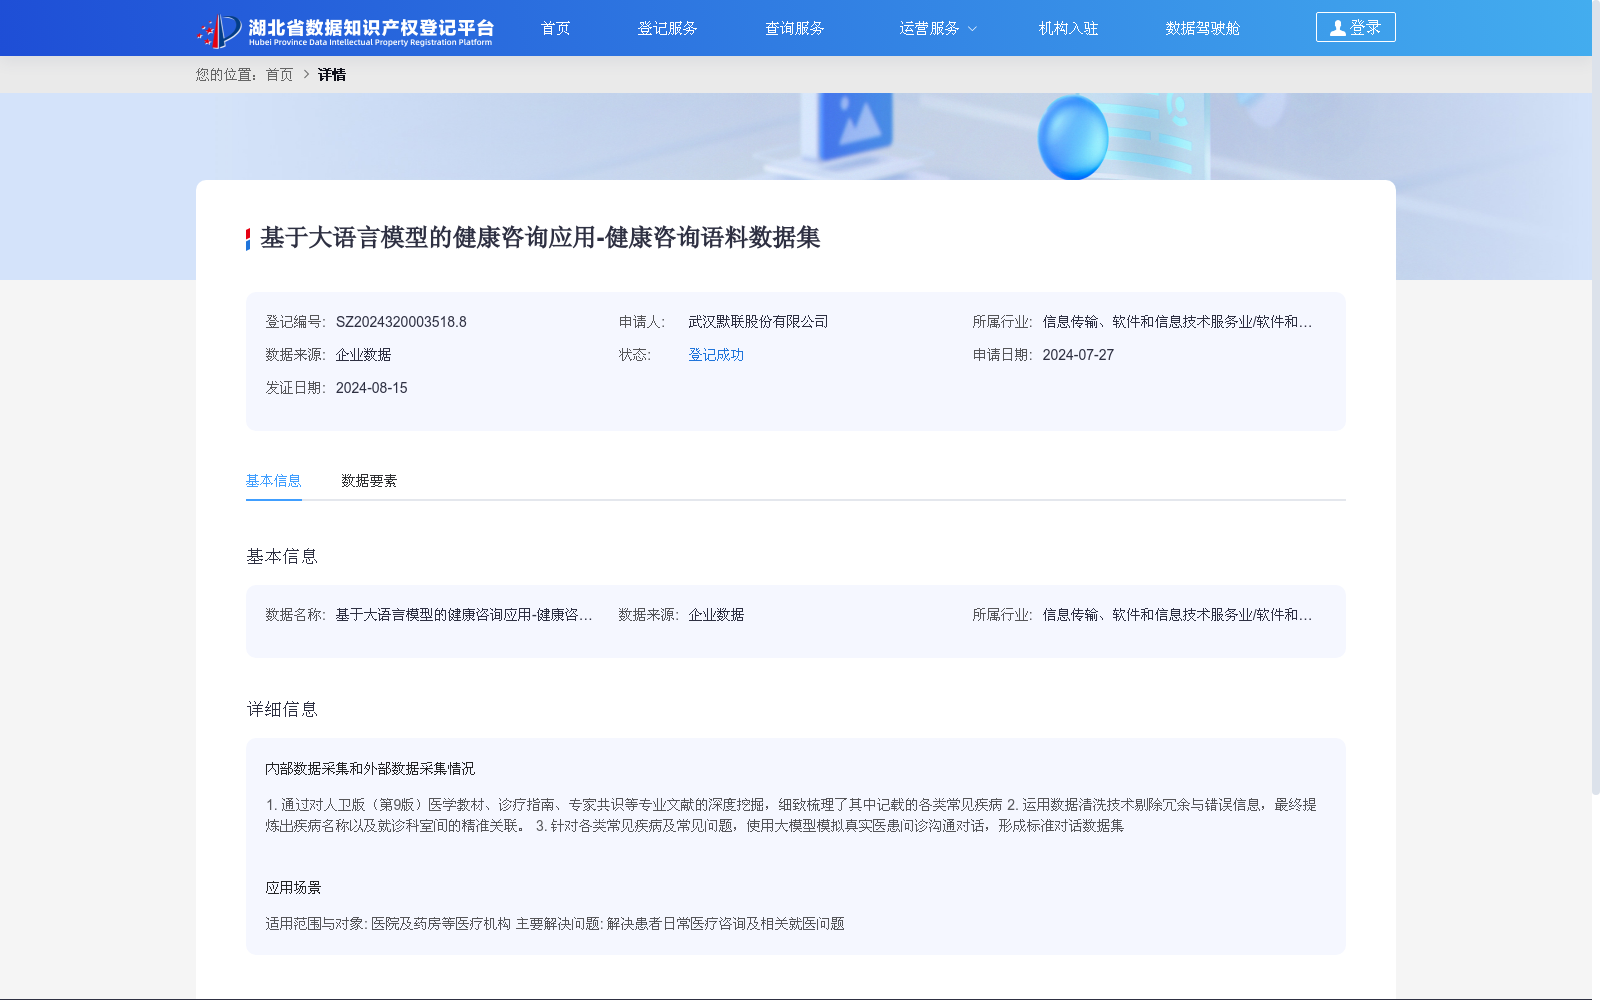Click the truncated 数据名称 value

(464, 615)
